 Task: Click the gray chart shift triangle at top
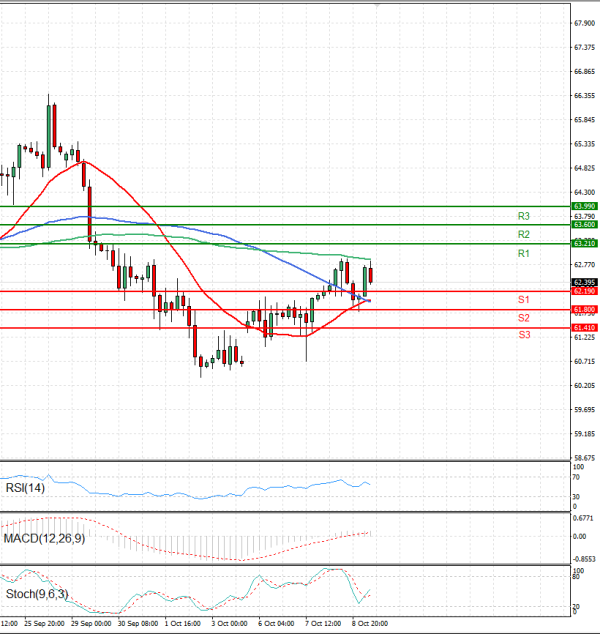[x=377, y=6]
